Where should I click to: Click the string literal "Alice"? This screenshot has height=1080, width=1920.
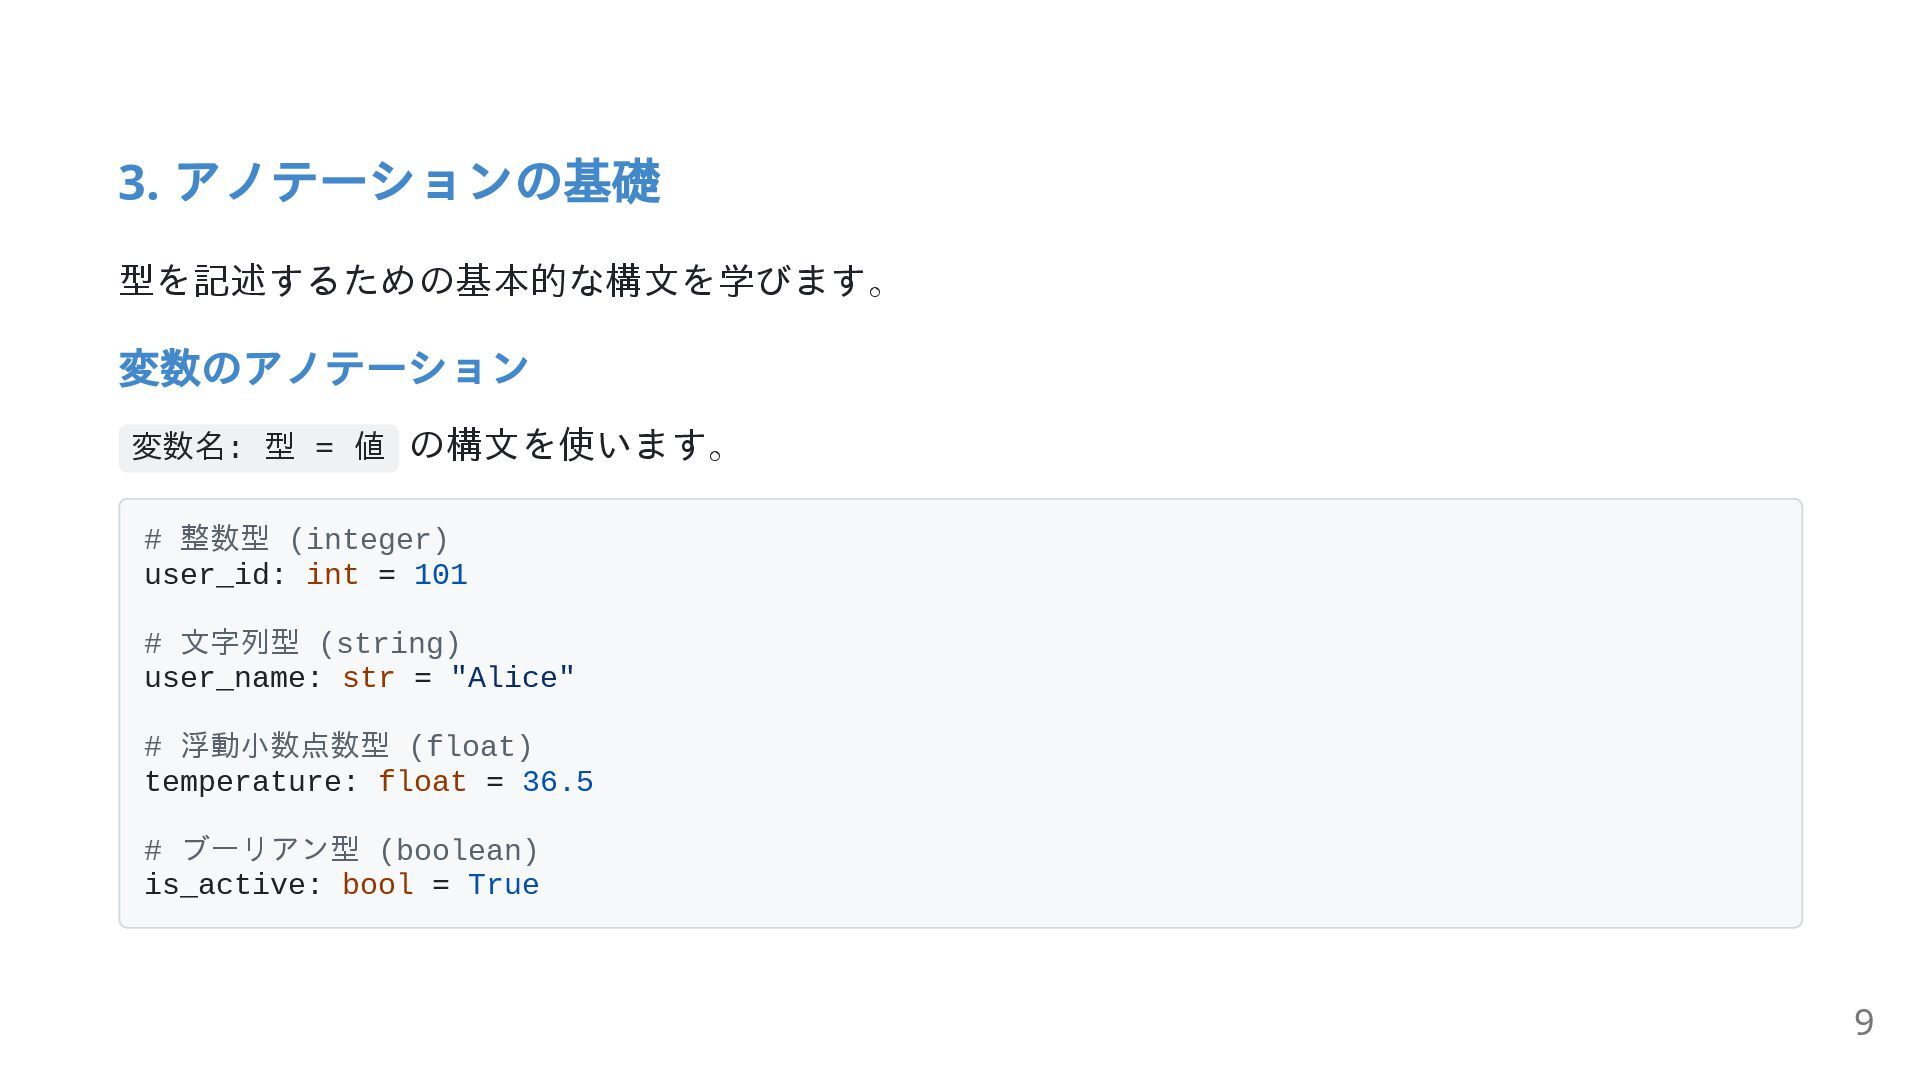pos(513,678)
